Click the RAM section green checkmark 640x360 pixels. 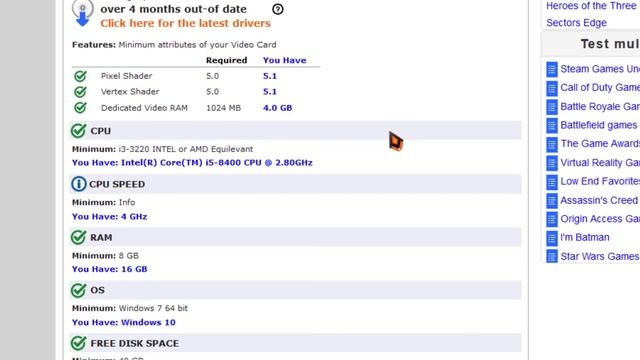click(x=78, y=237)
